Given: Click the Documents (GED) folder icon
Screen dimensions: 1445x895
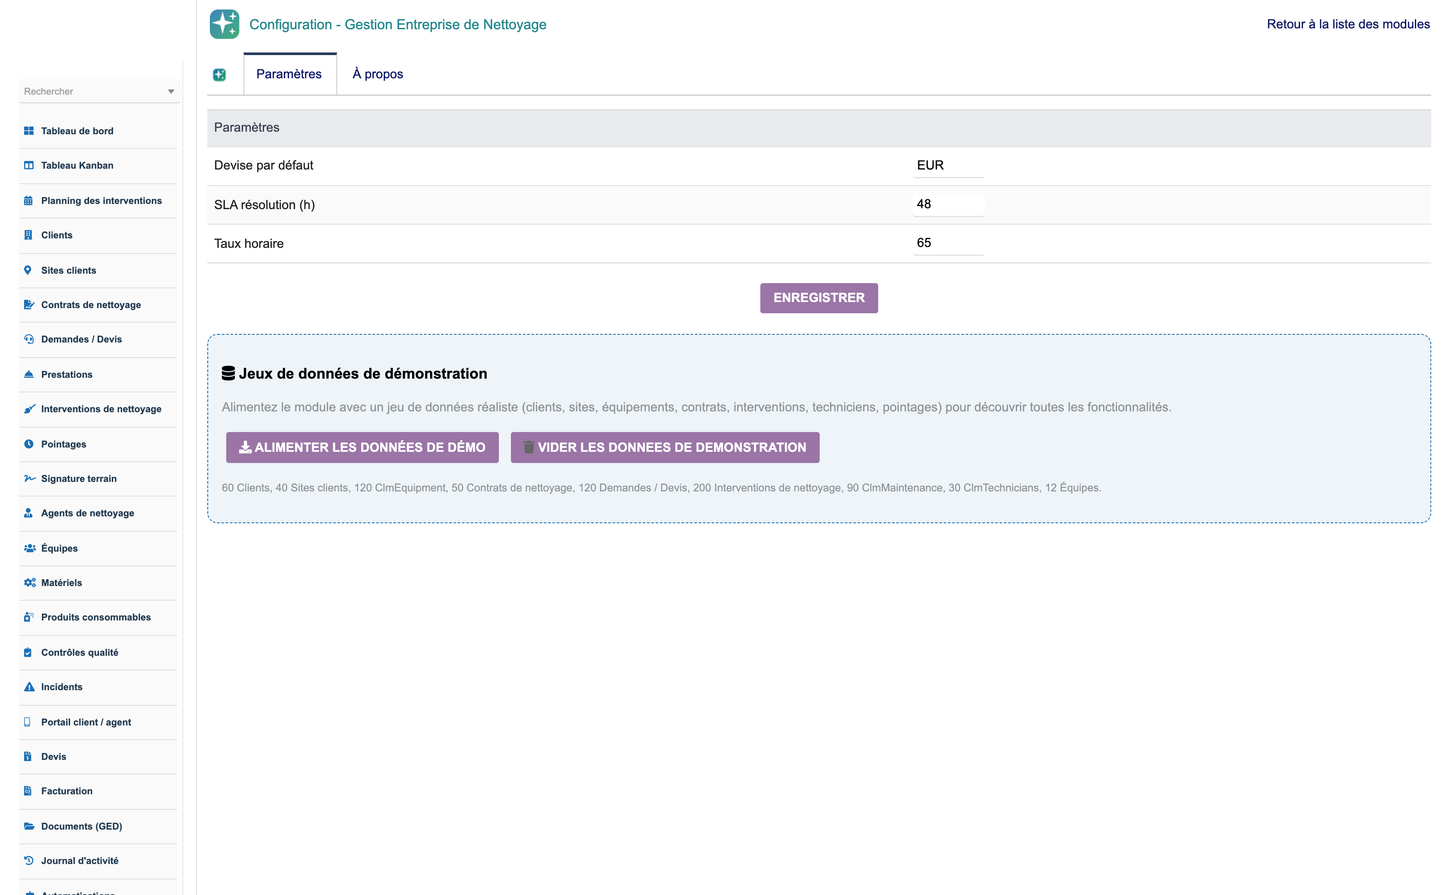Looking at the screenshot, I should [29, 826].
